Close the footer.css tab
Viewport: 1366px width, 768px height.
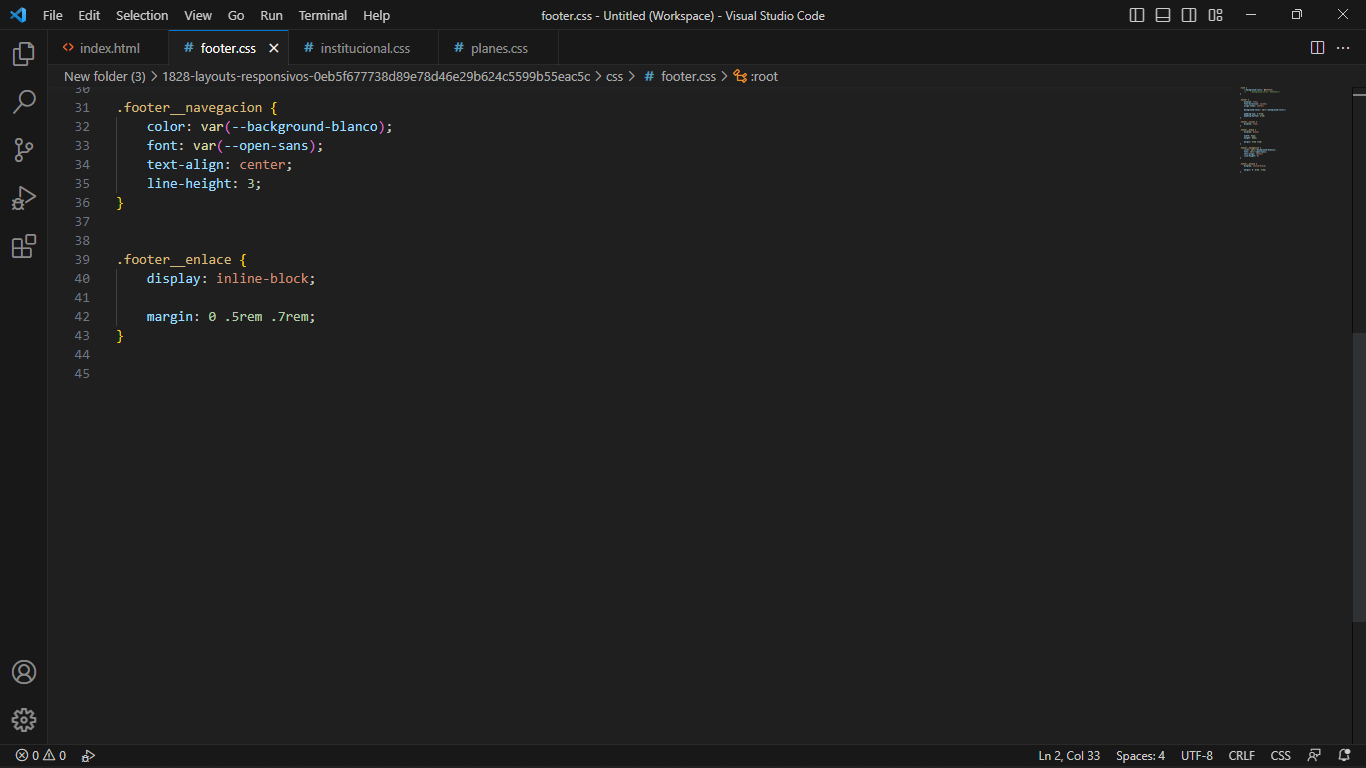(274, 48)
